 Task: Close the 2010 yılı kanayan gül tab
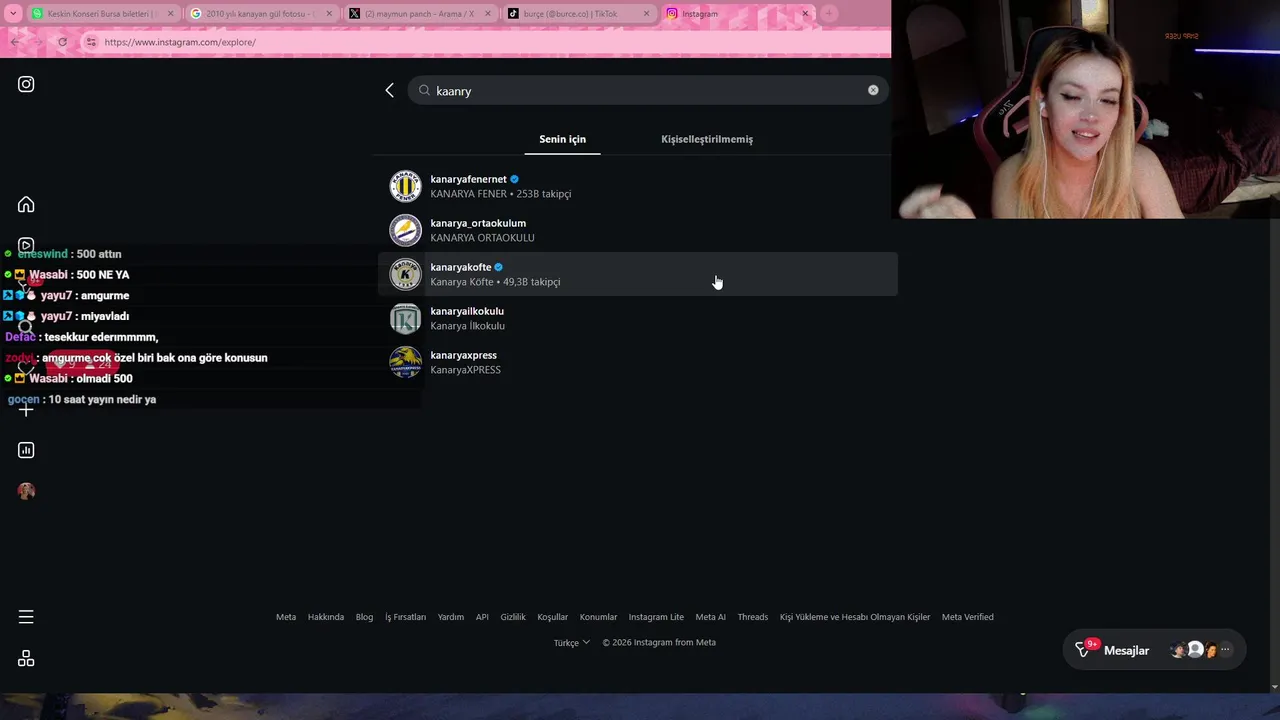coord(329,14)
